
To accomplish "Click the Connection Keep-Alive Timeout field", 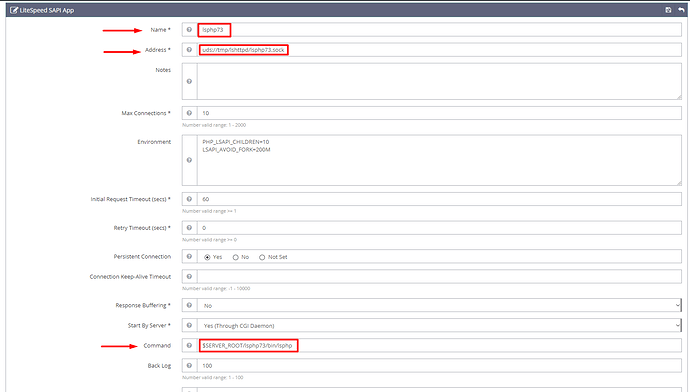I will pos(439,276).
